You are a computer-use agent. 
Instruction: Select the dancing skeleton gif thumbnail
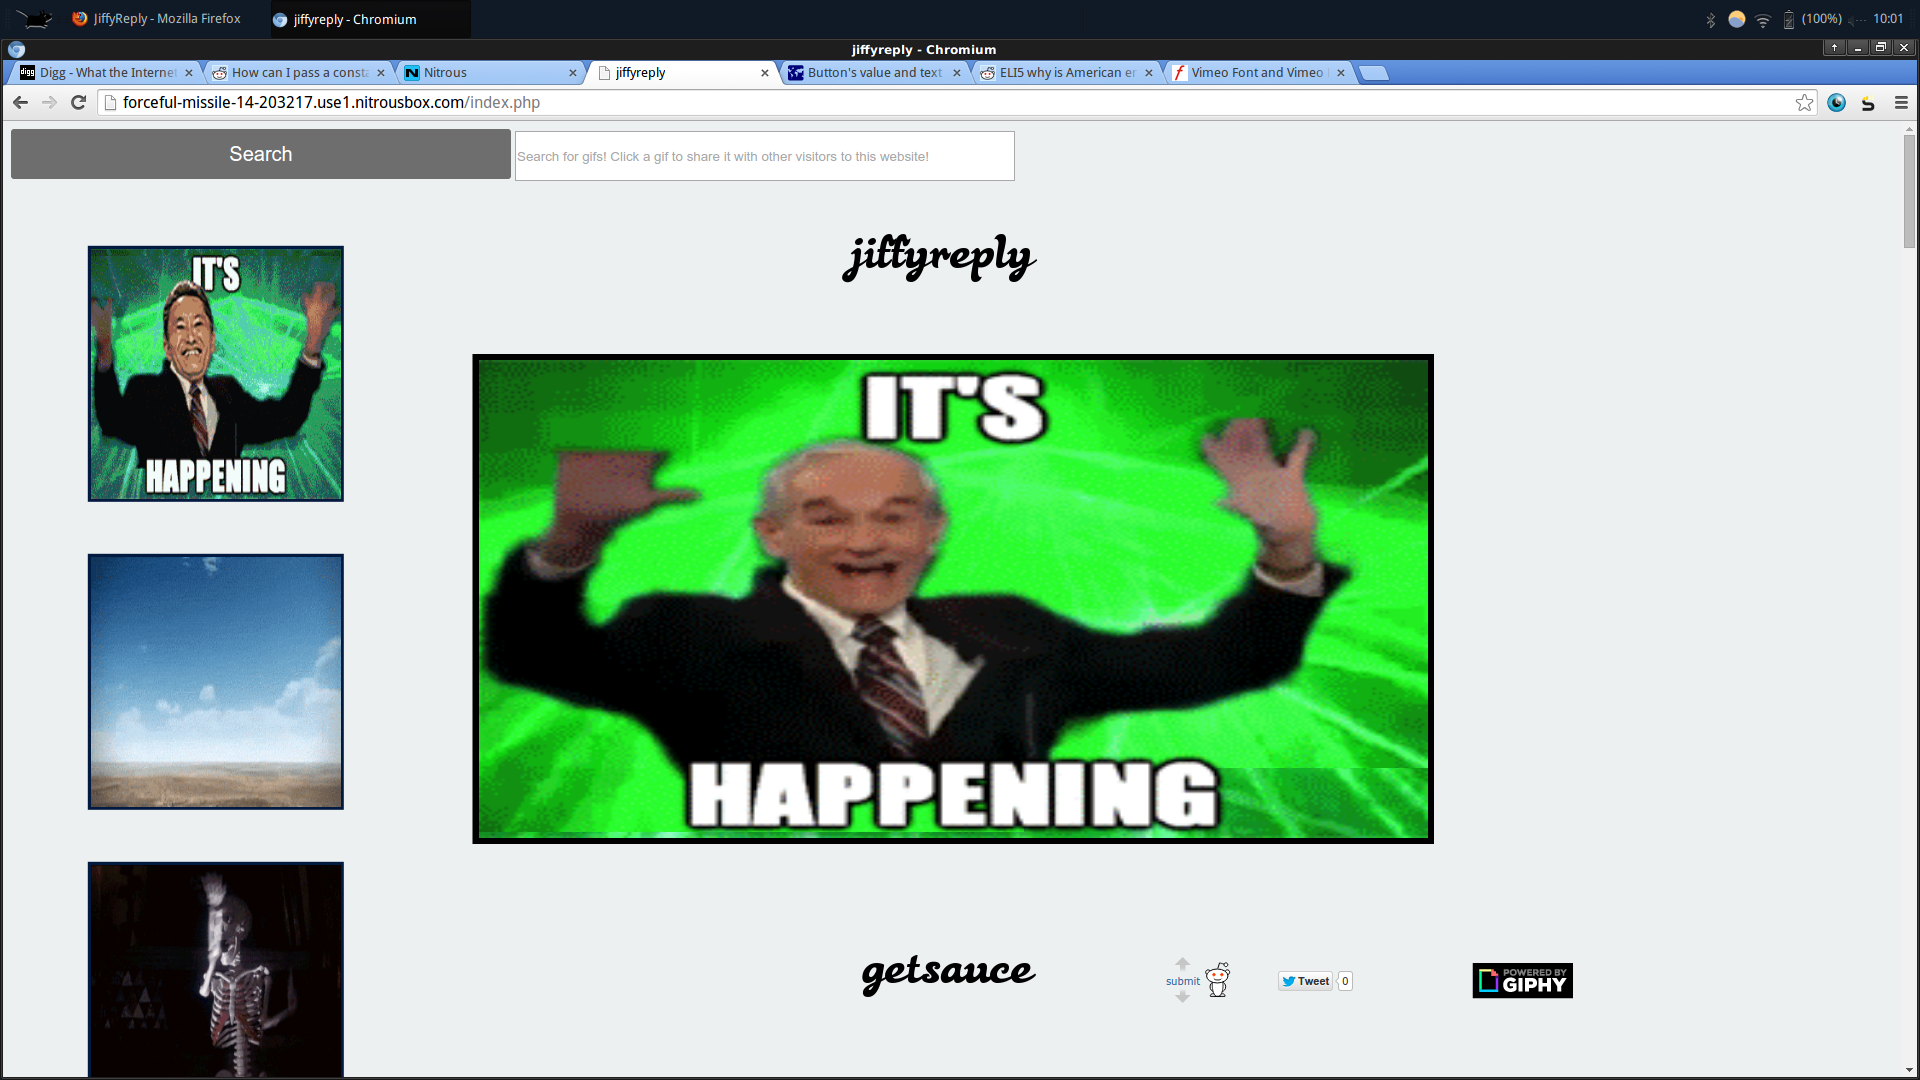(x=215, y=970)
